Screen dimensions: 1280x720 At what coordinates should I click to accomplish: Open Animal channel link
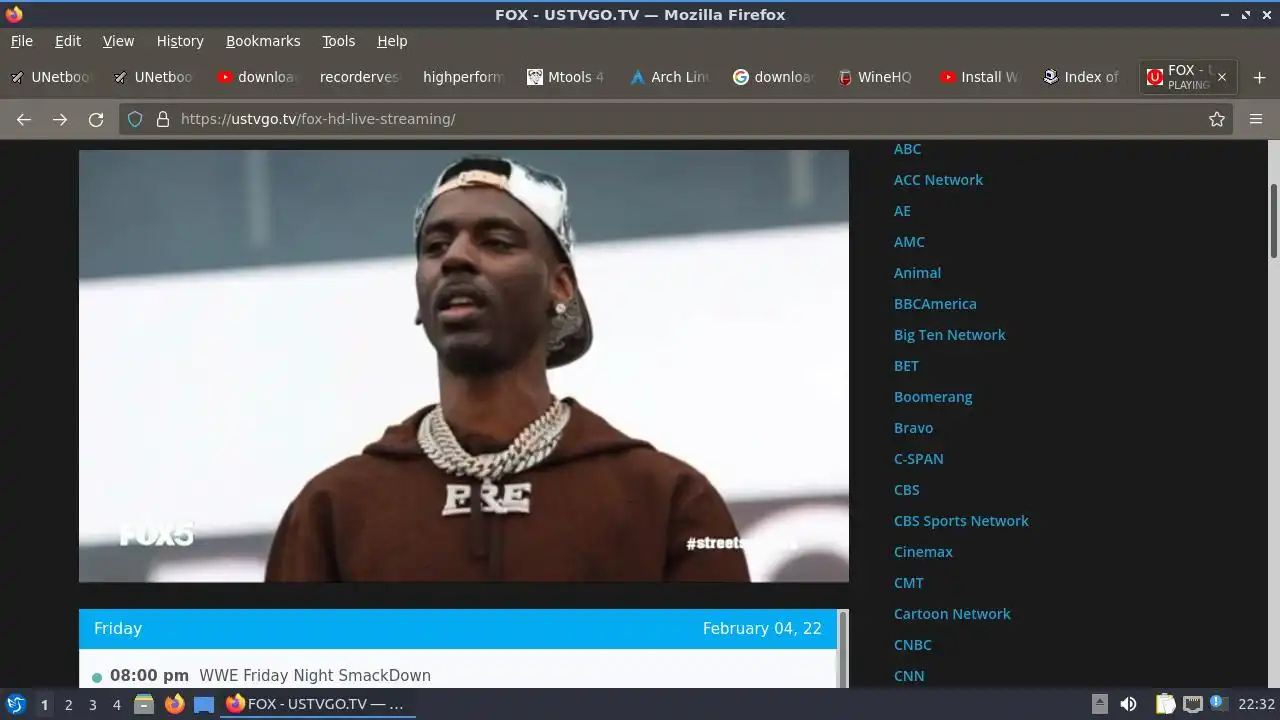[917, 273]
